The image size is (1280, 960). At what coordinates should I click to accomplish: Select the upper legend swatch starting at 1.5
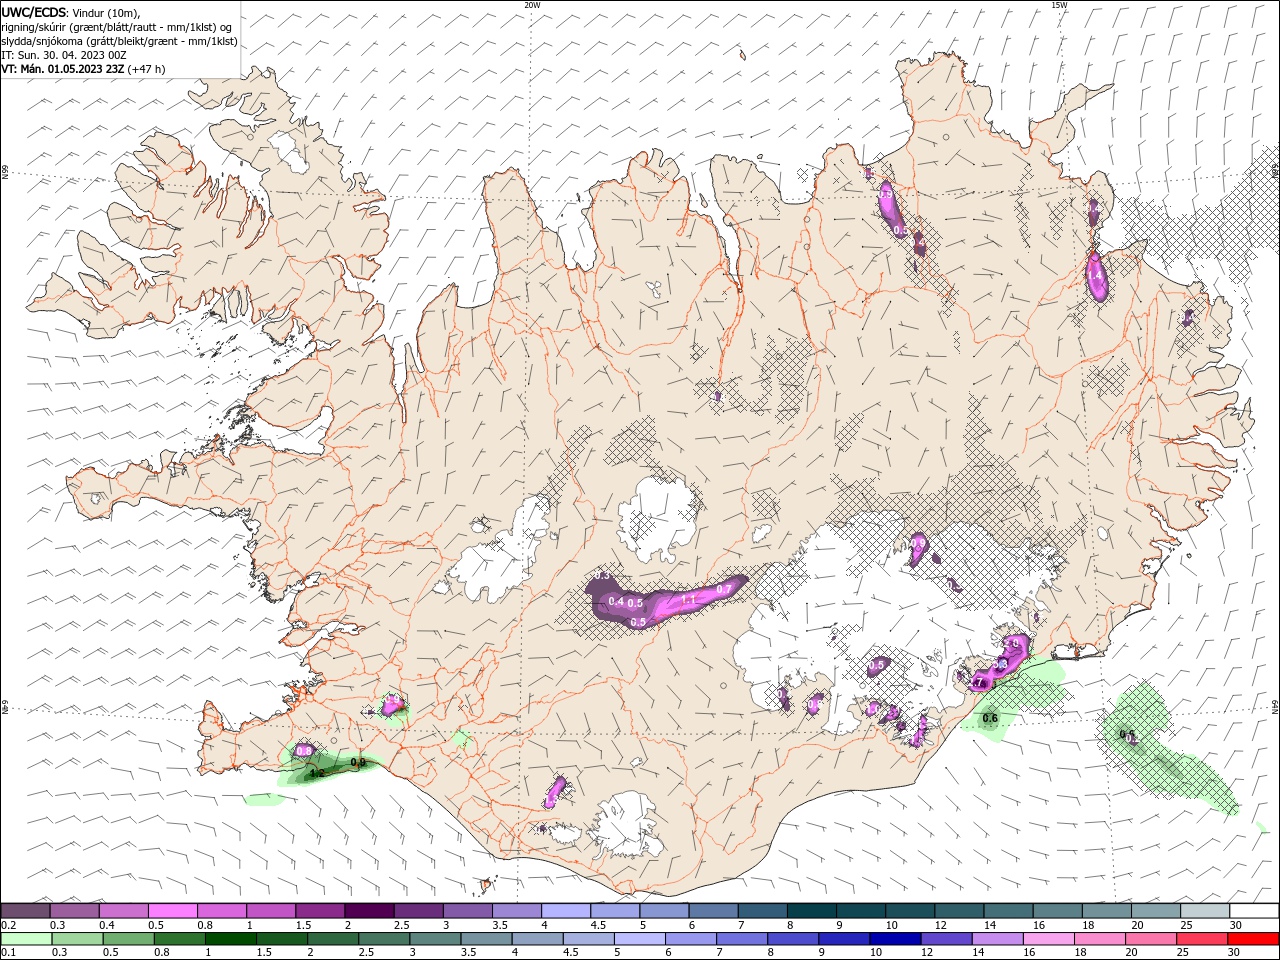point(320,911)
